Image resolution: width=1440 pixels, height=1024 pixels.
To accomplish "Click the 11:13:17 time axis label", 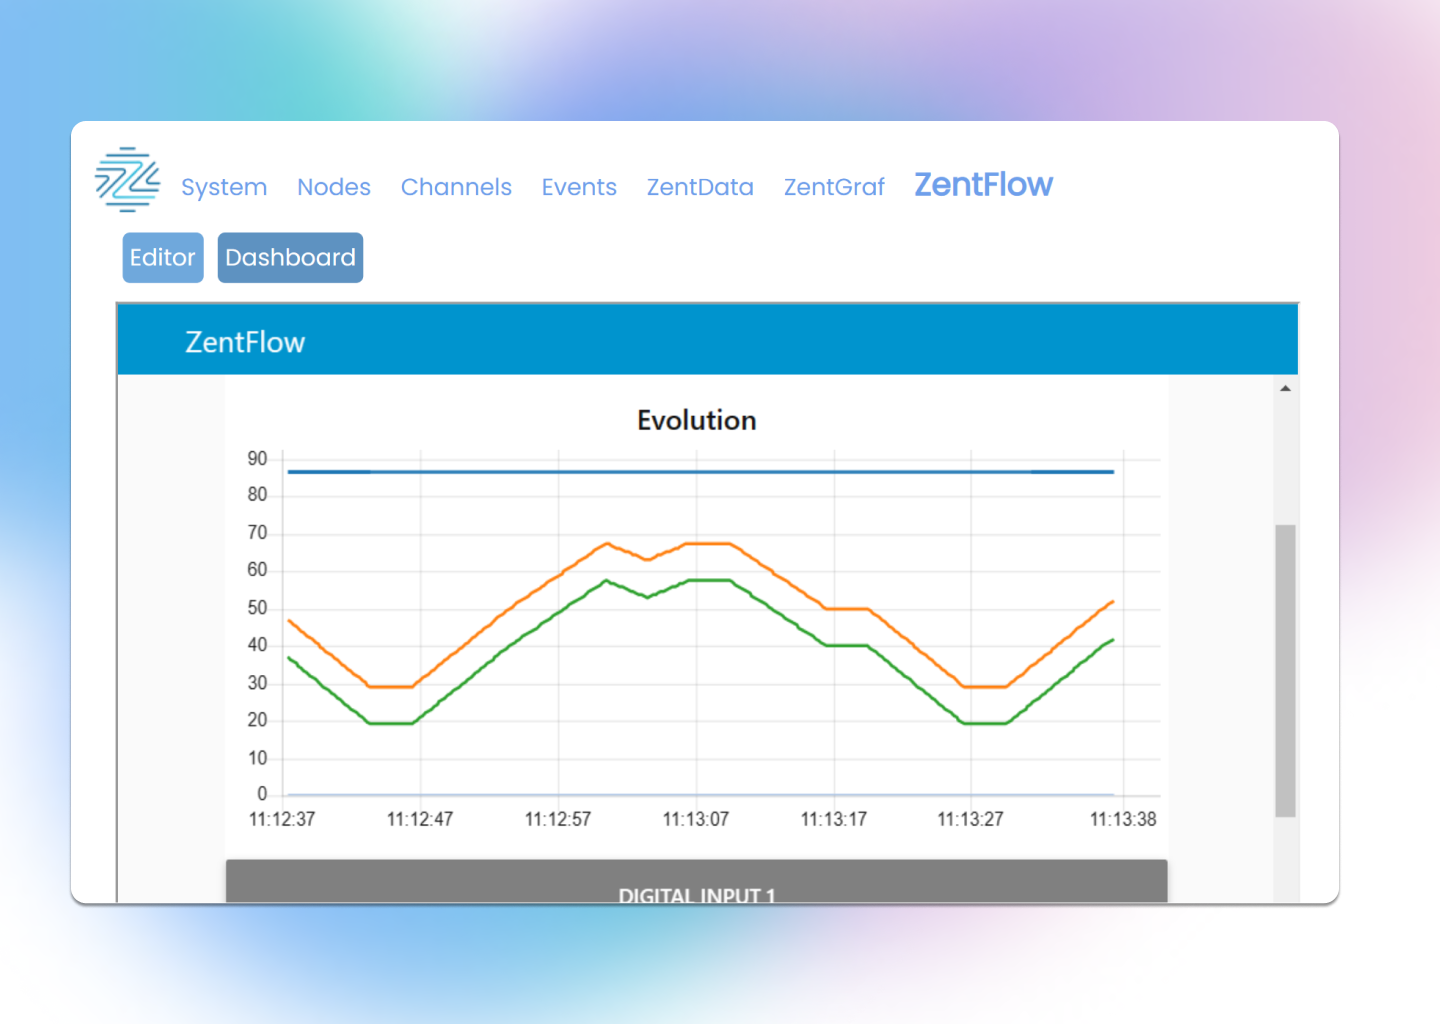I will pyautogui.click(x=834, y=819).
